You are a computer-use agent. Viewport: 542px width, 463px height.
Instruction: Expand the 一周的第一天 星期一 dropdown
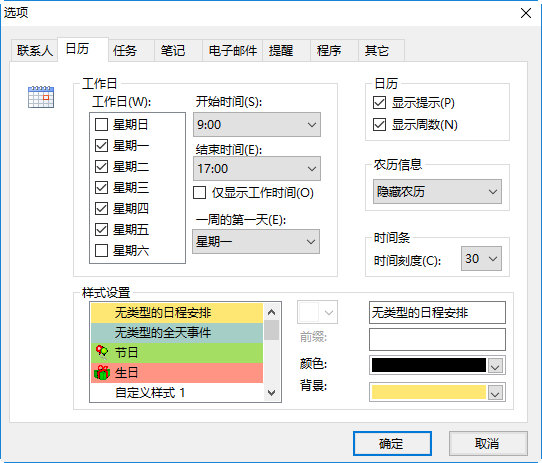[256, 241]
